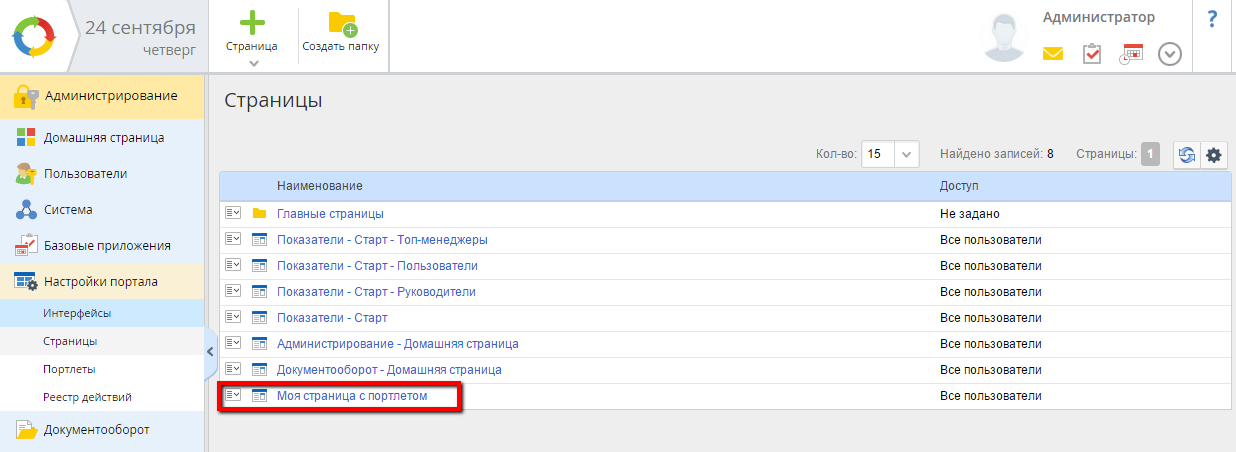Collapse the left sidebar panel

point(210,351)
